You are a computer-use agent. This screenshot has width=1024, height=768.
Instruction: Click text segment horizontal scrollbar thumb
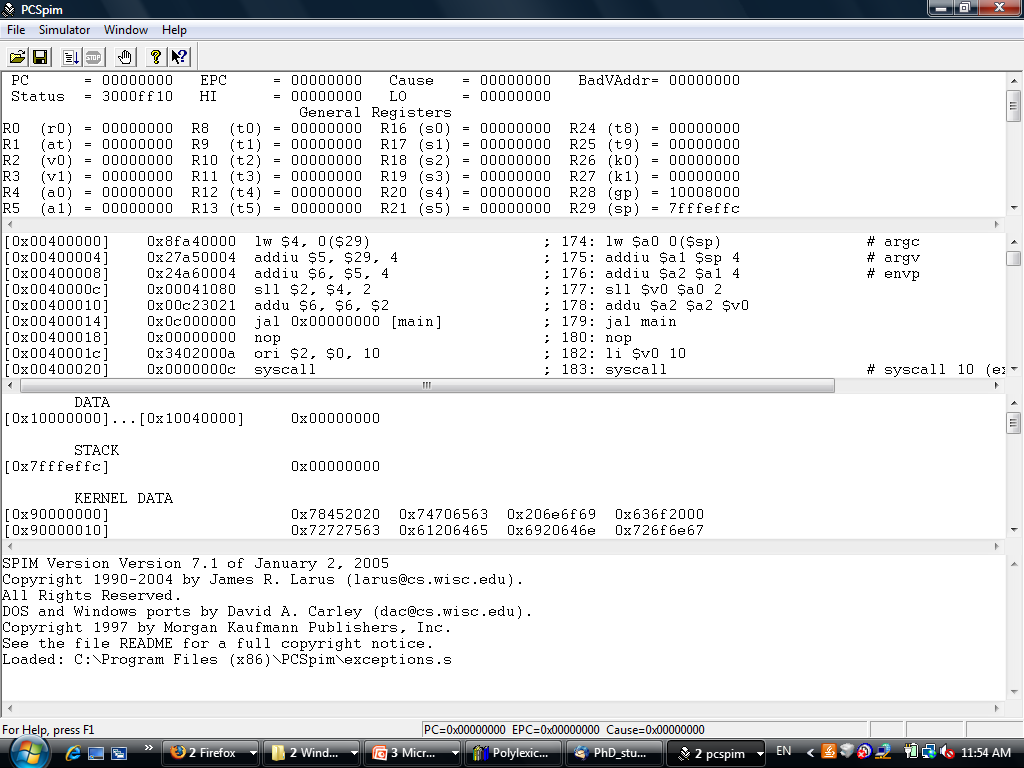tap(427, 385)
